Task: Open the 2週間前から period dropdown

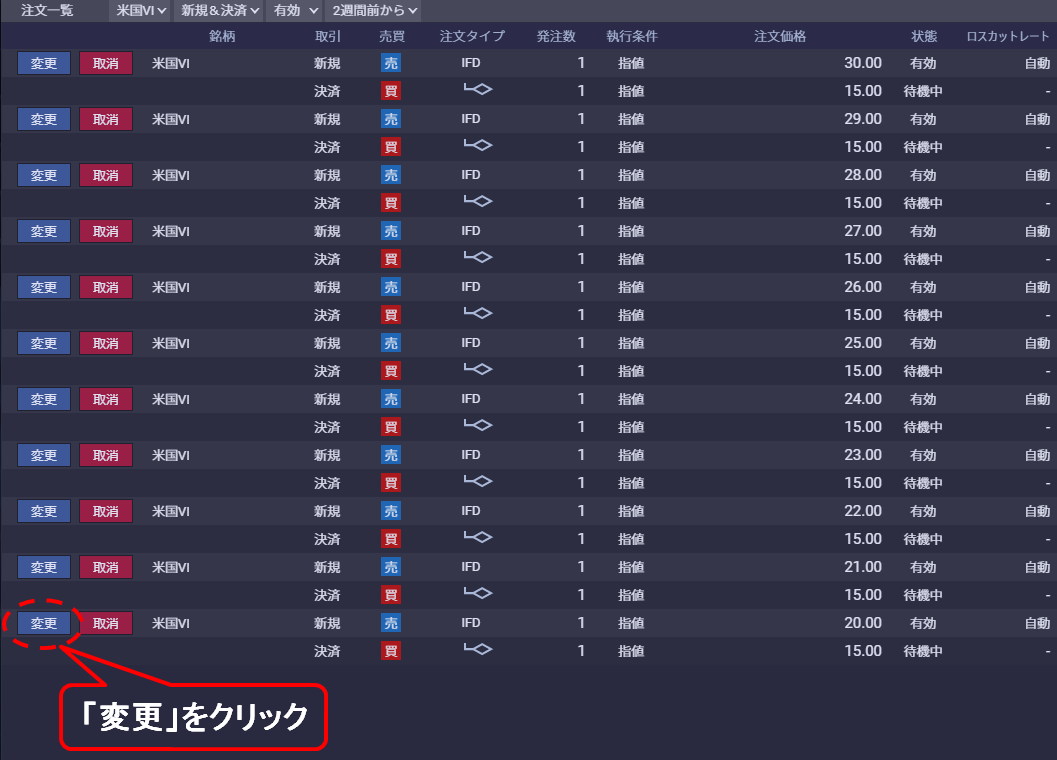Action: coord(375,10)
